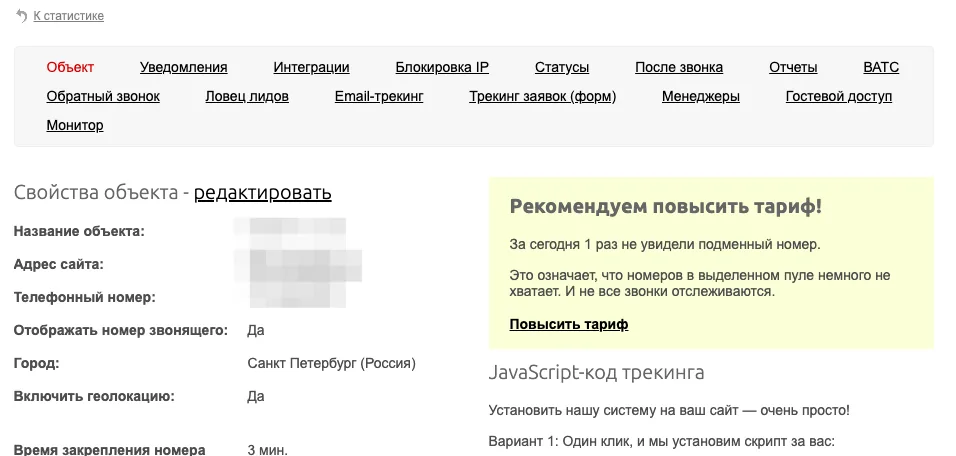Open the Статусы tab
The width and height of the screenshot is (956, 456).
pyautogui.click(x=562, y=67)
